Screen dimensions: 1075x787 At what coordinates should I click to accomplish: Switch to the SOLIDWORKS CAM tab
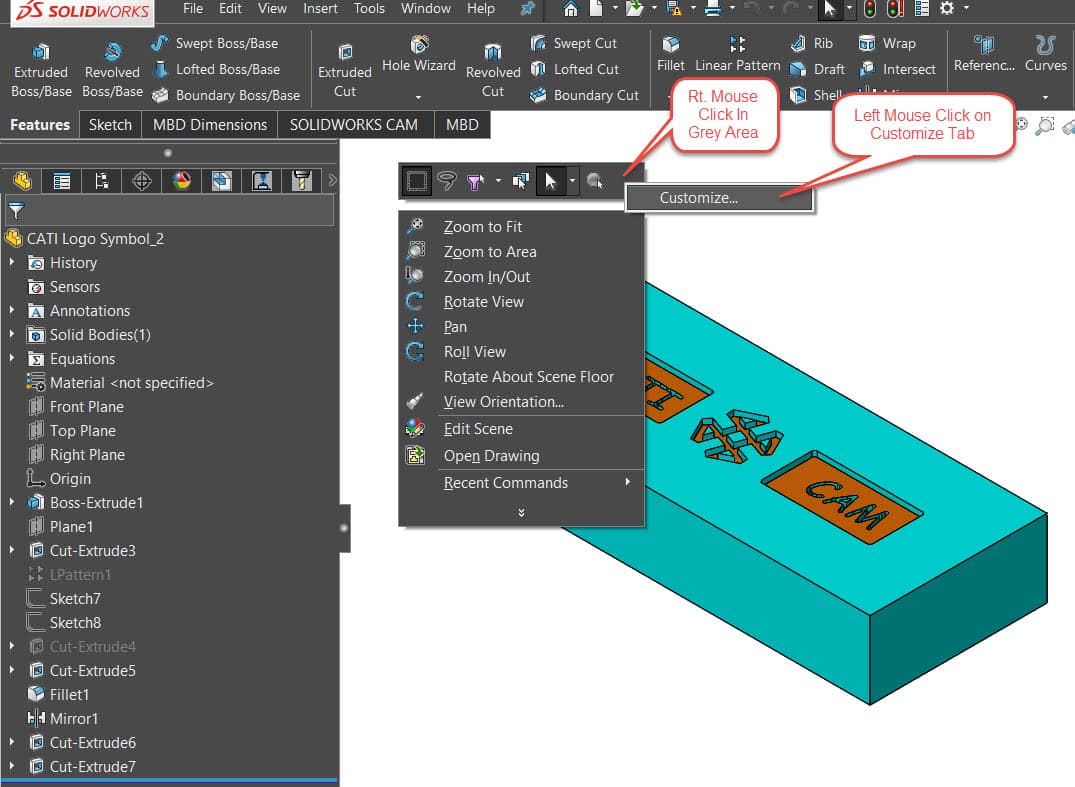pos(354,125)
